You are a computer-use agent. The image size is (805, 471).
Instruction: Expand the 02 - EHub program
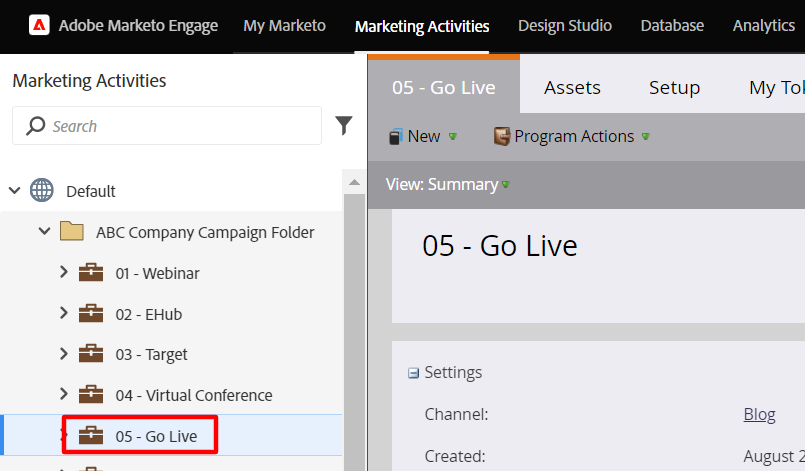[64, 312]
